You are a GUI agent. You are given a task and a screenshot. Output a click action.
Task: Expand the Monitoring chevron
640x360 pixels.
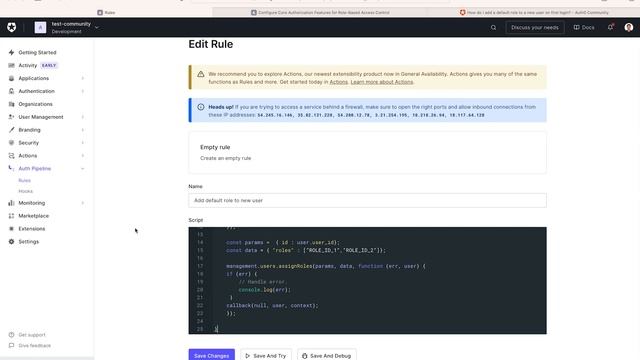tap(82, 203)
